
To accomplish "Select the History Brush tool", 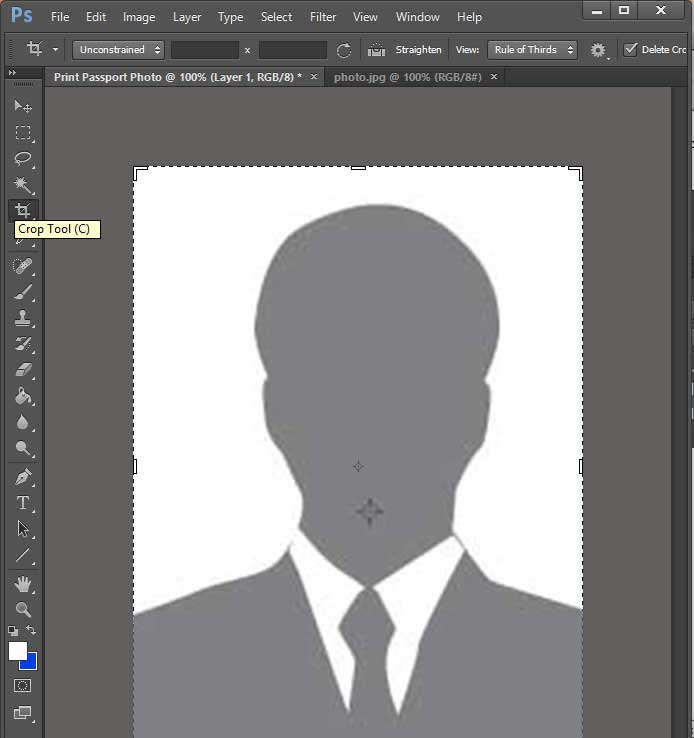I will tap(23, 344).
